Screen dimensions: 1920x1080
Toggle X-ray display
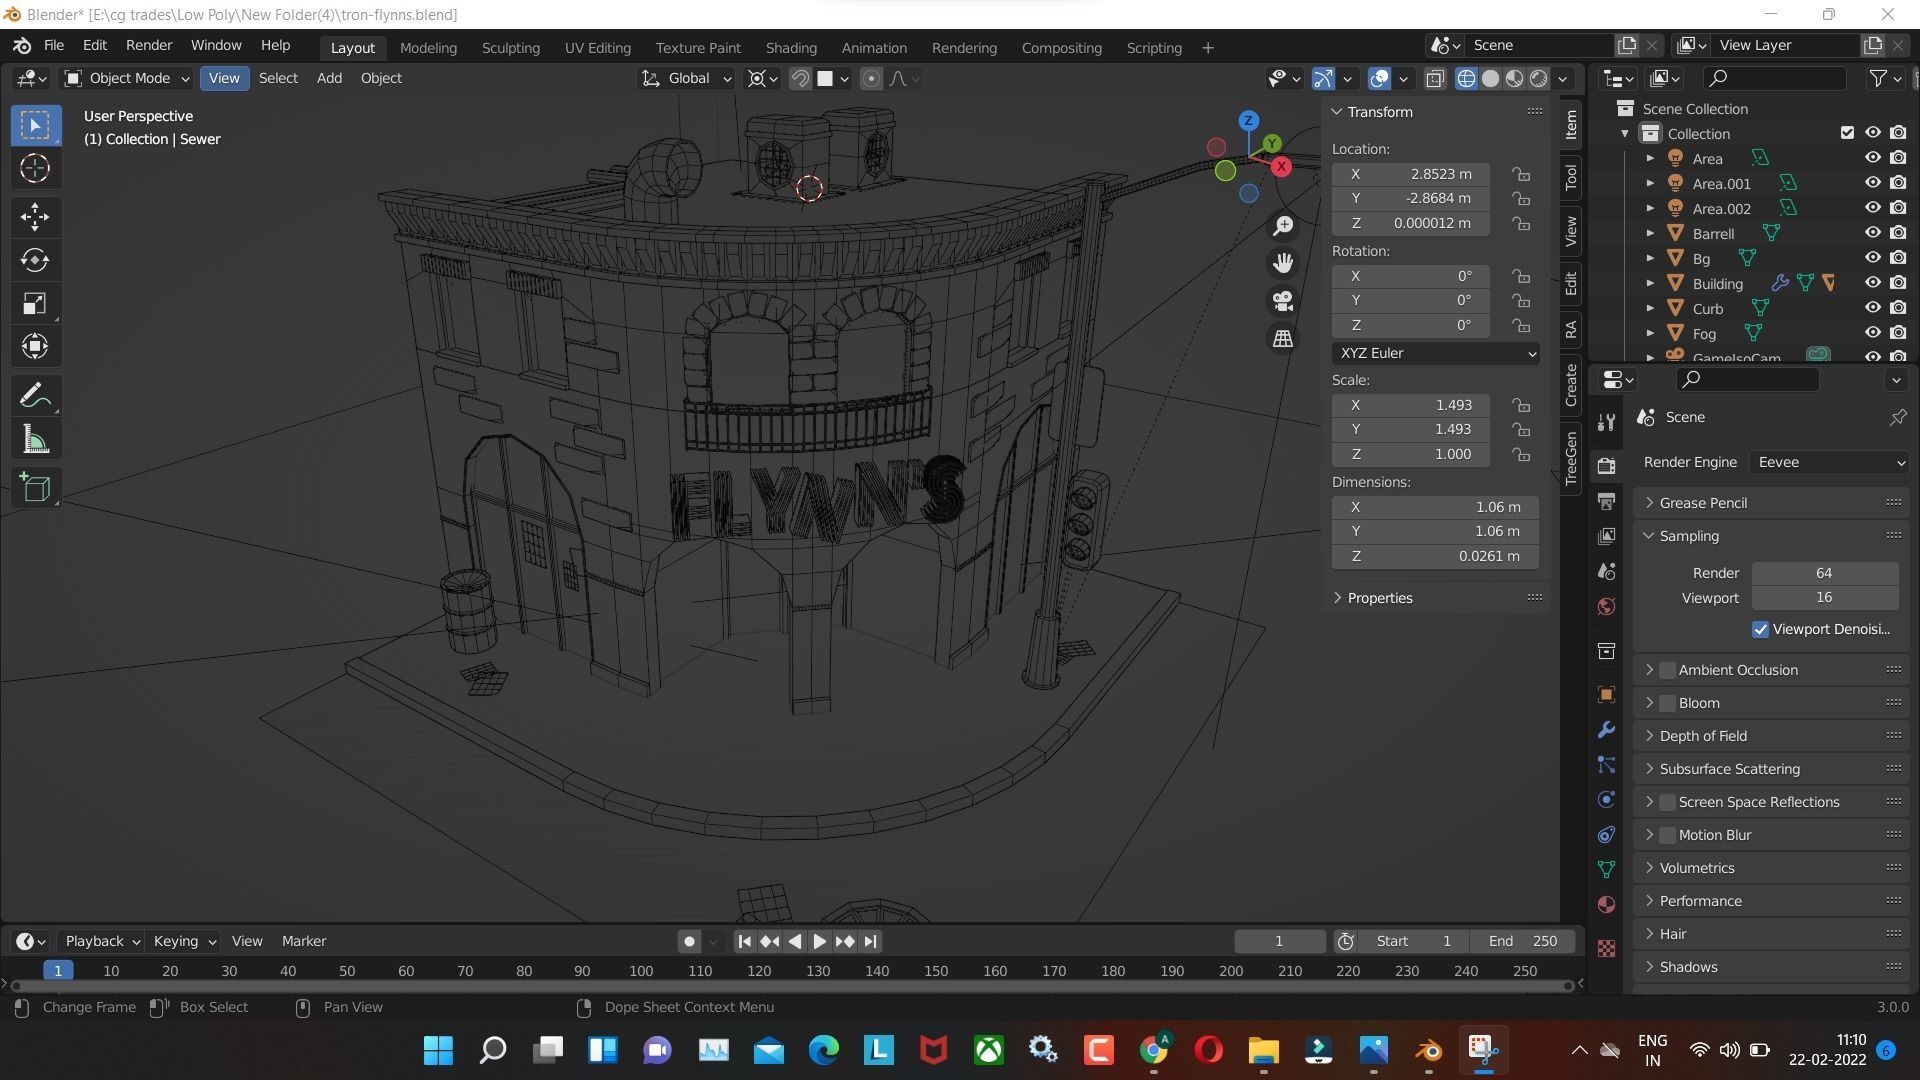pos(1435,78)
